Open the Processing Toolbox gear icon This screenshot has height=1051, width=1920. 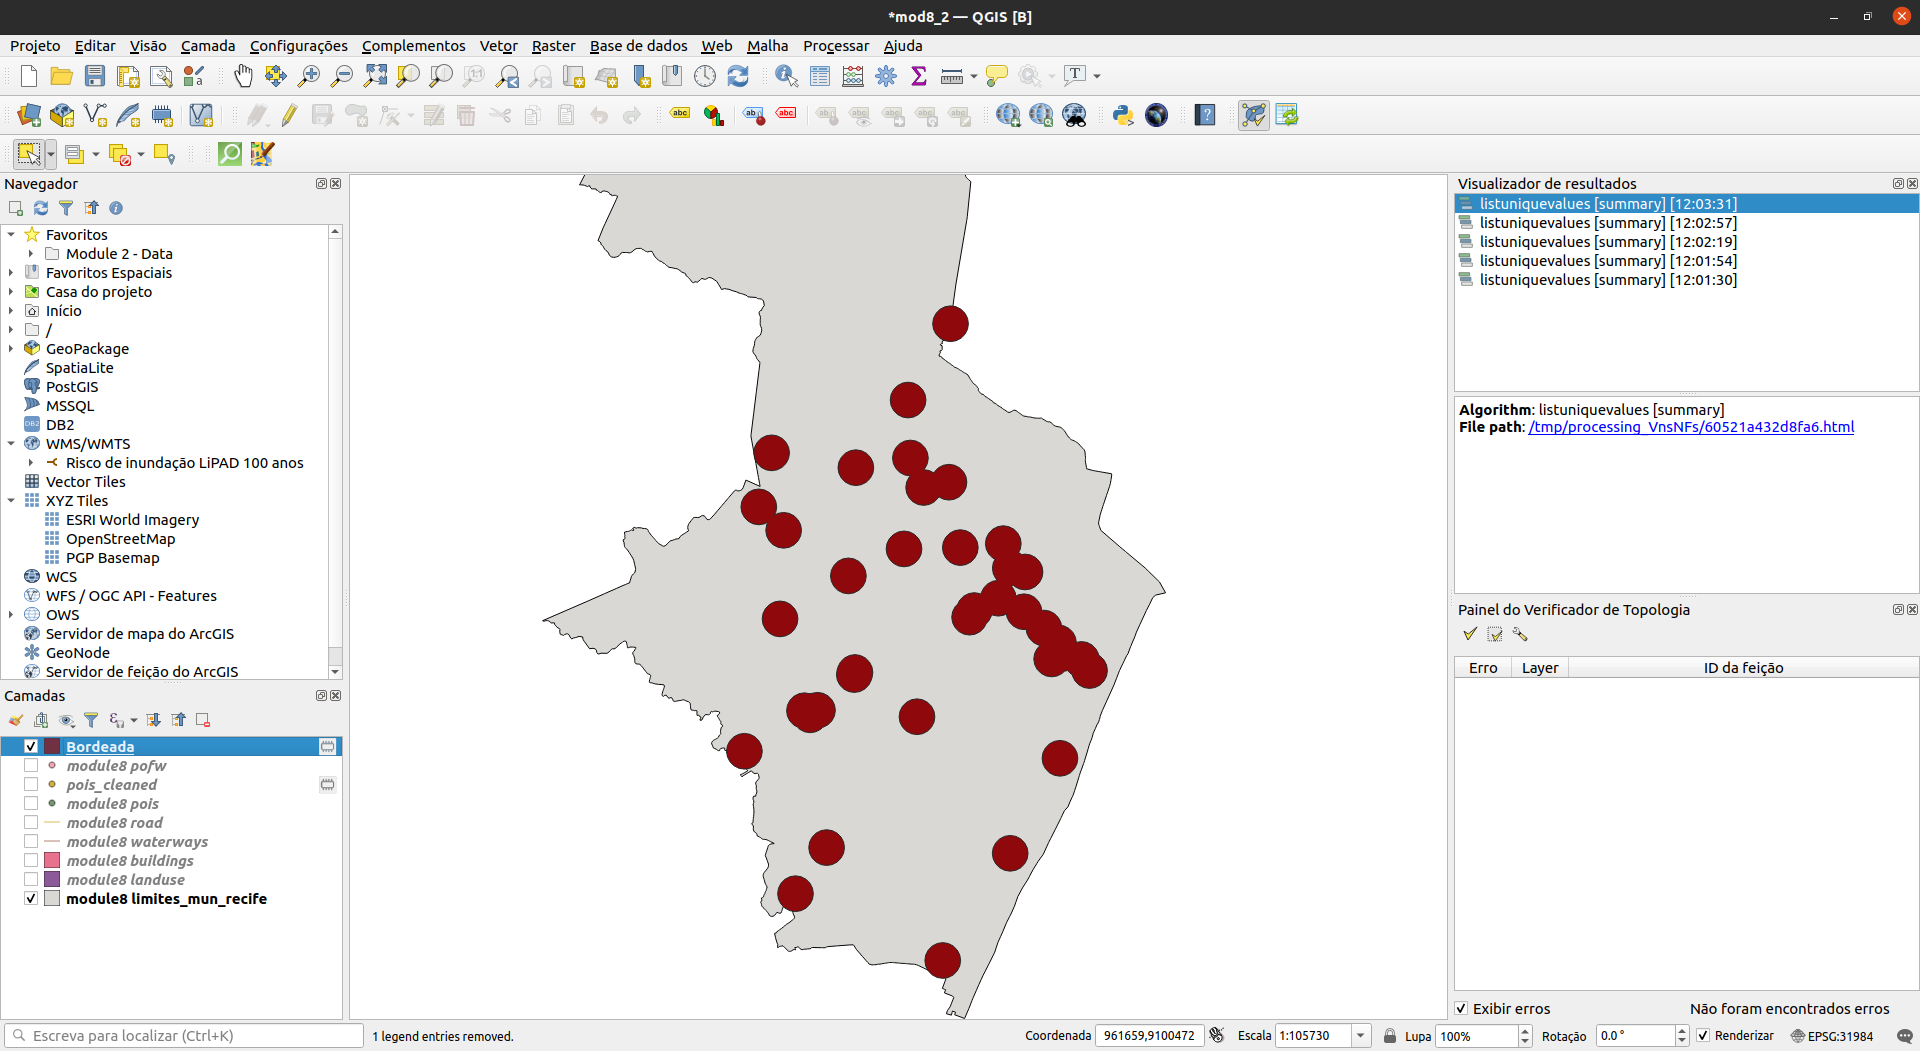tap(886, 76)
